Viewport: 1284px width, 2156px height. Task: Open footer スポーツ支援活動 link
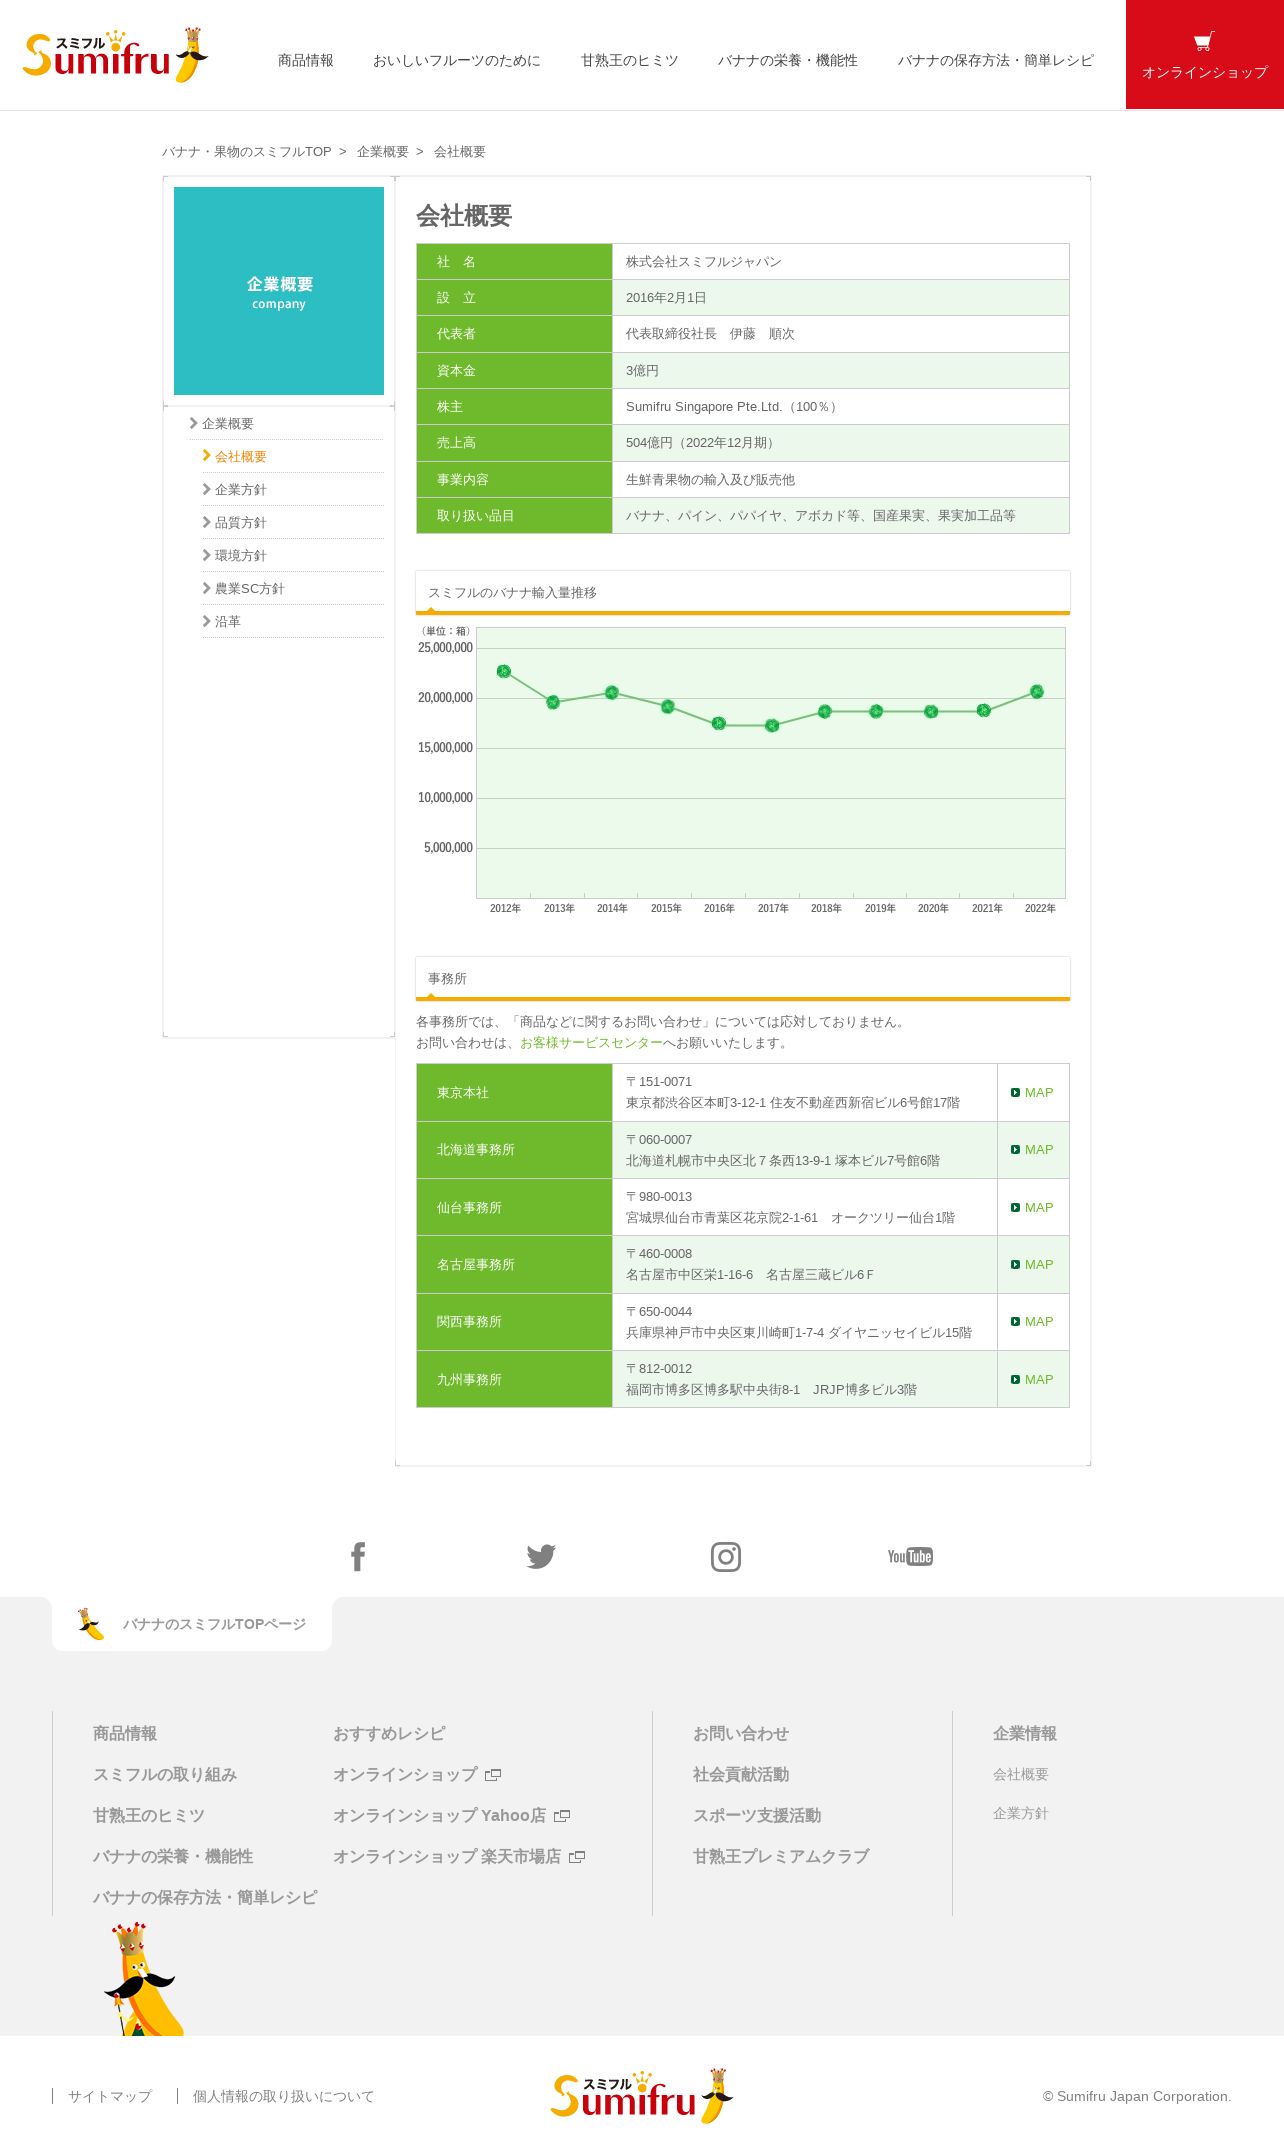[x=757, y=1816]
